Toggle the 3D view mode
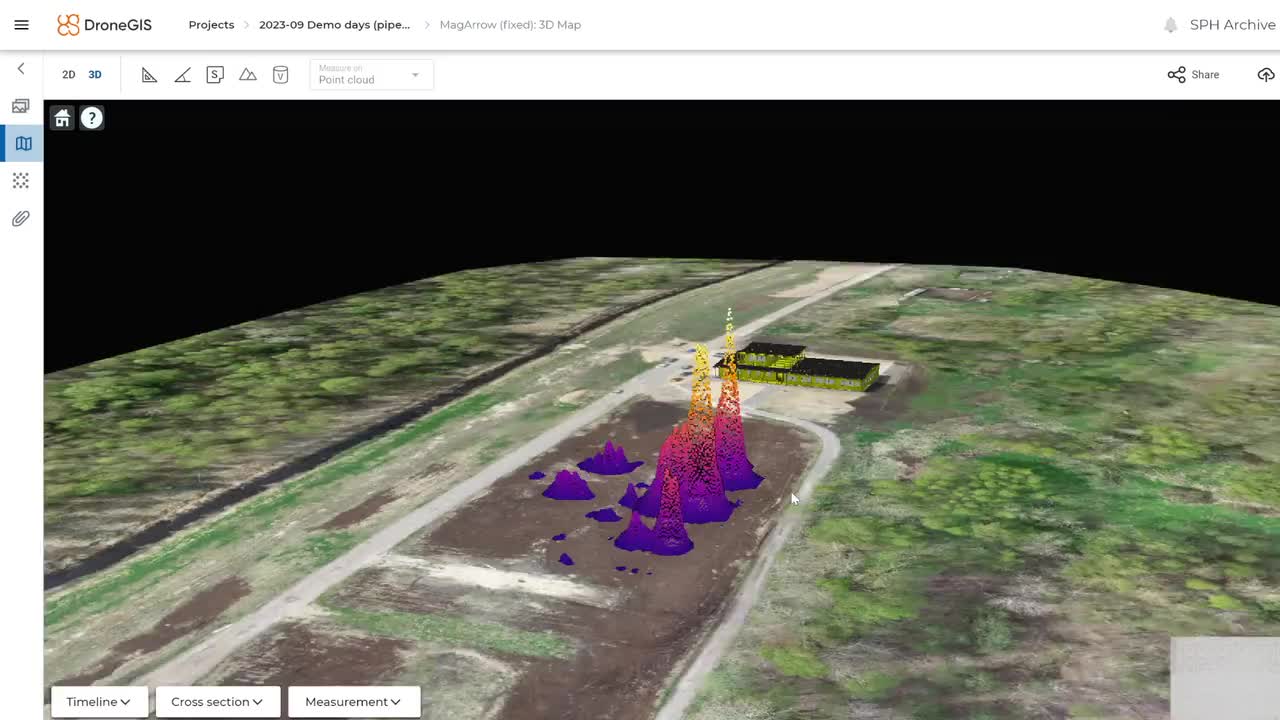 click(x=95, y=74)
